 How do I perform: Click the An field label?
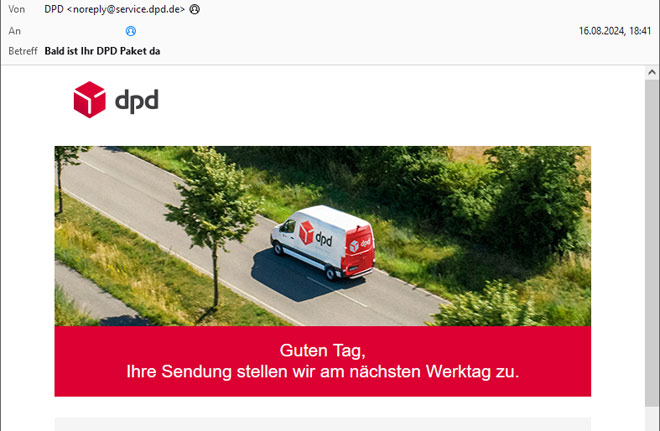point(14,31)
